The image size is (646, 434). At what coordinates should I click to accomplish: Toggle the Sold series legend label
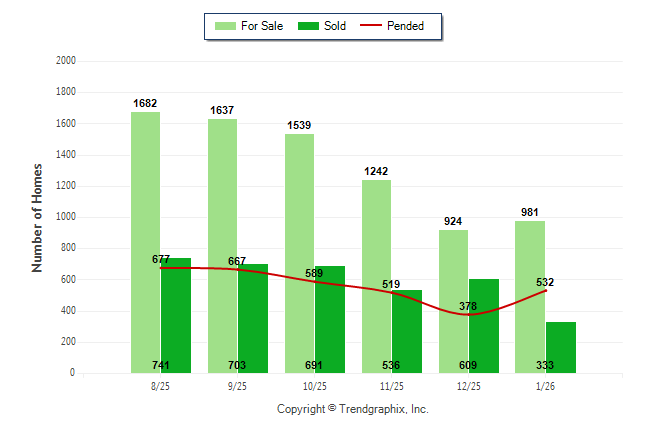click(x=335, y=26)
